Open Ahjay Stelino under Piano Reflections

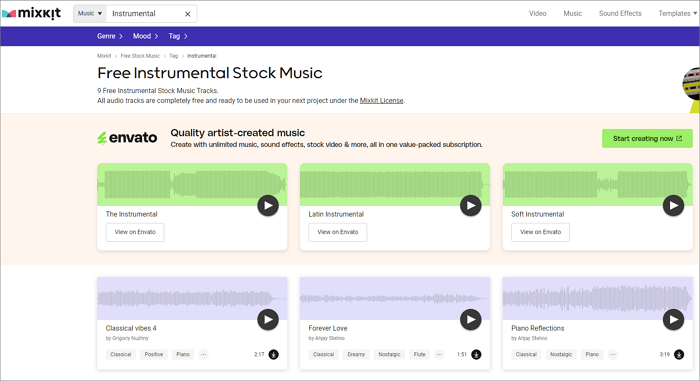(533, 339)
